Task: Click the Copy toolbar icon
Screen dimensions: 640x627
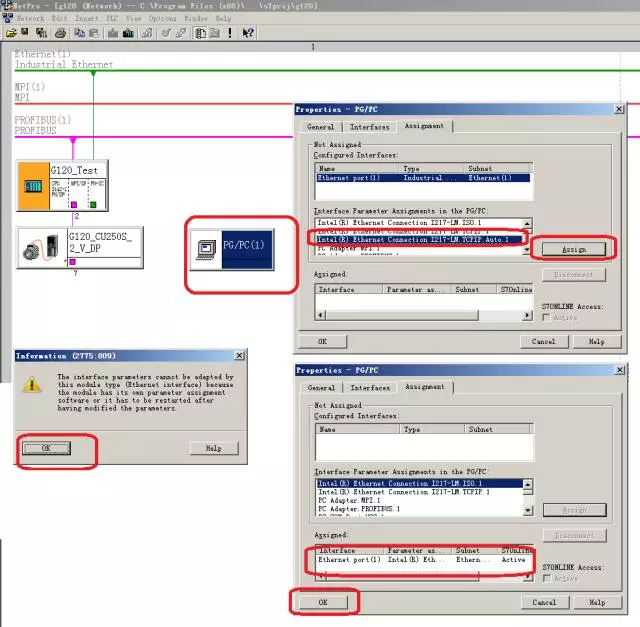Action: (80, 32)
